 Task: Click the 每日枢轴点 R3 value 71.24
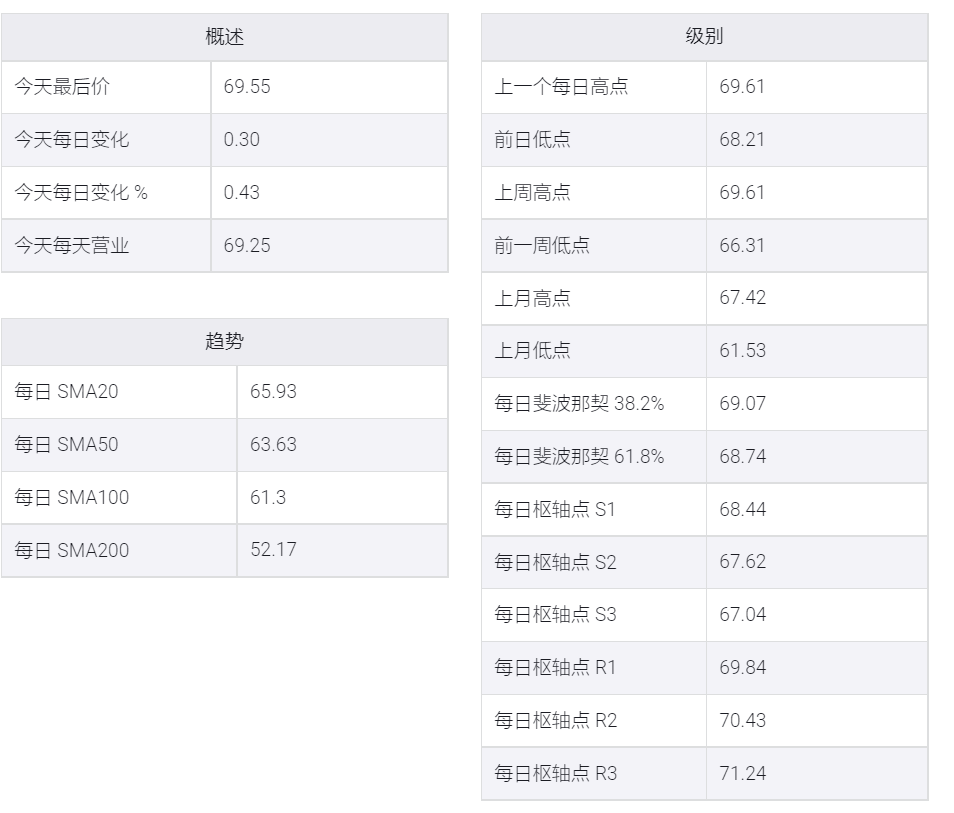point(742,773)
